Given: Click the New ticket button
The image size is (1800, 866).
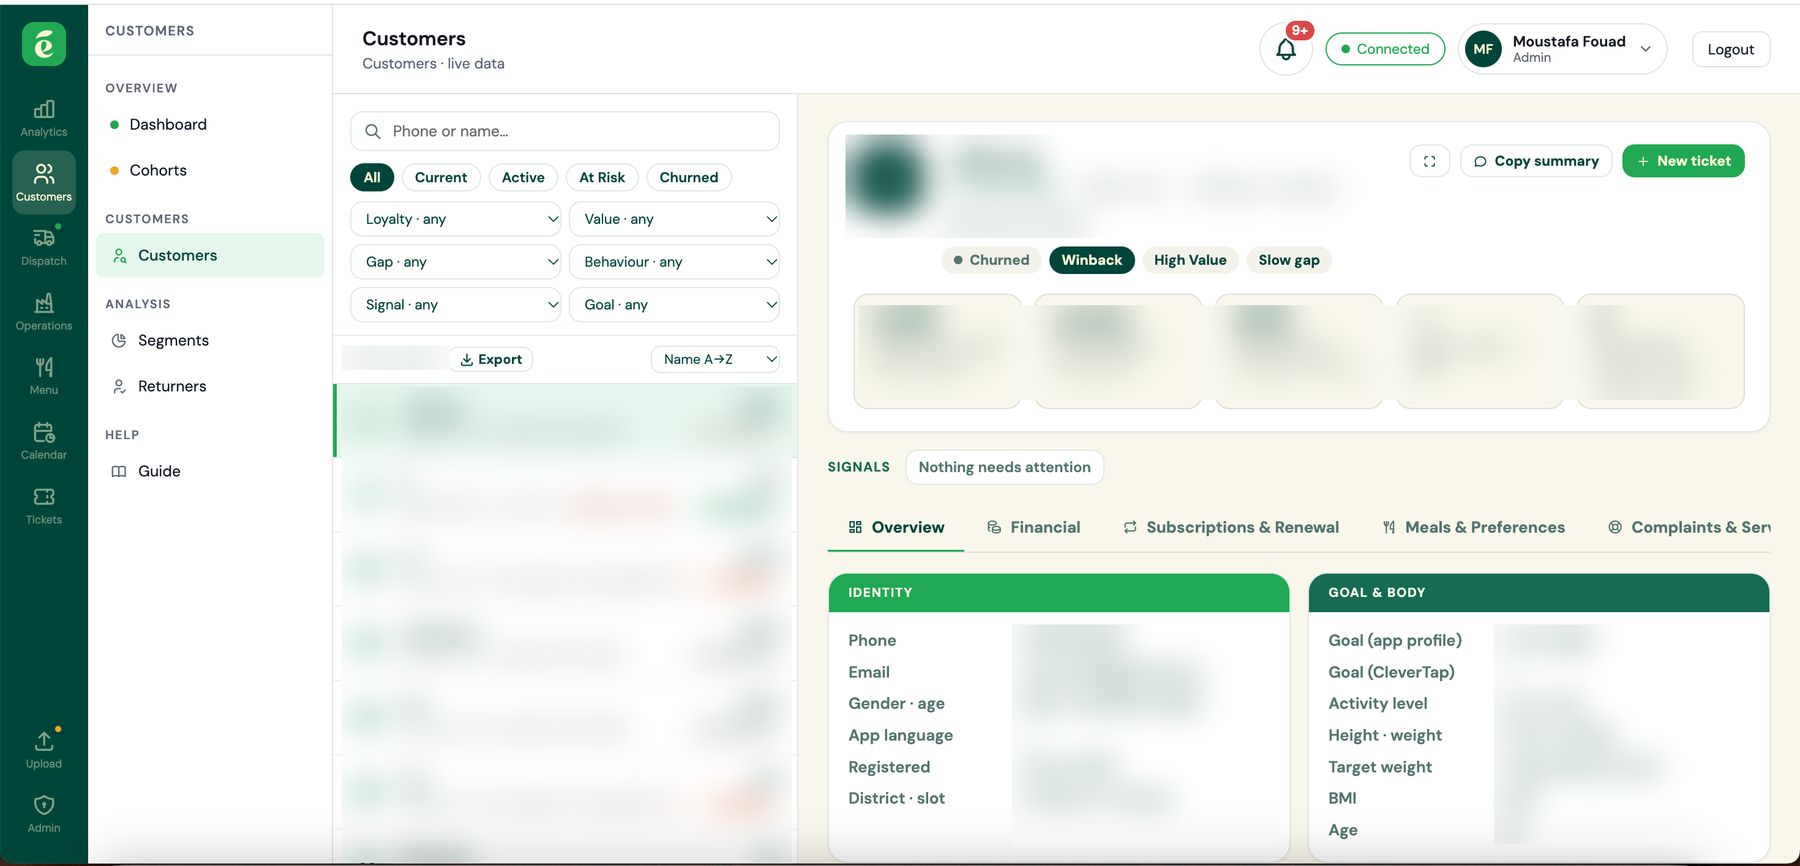Looking at the screenshot, I should point(1683,161).
